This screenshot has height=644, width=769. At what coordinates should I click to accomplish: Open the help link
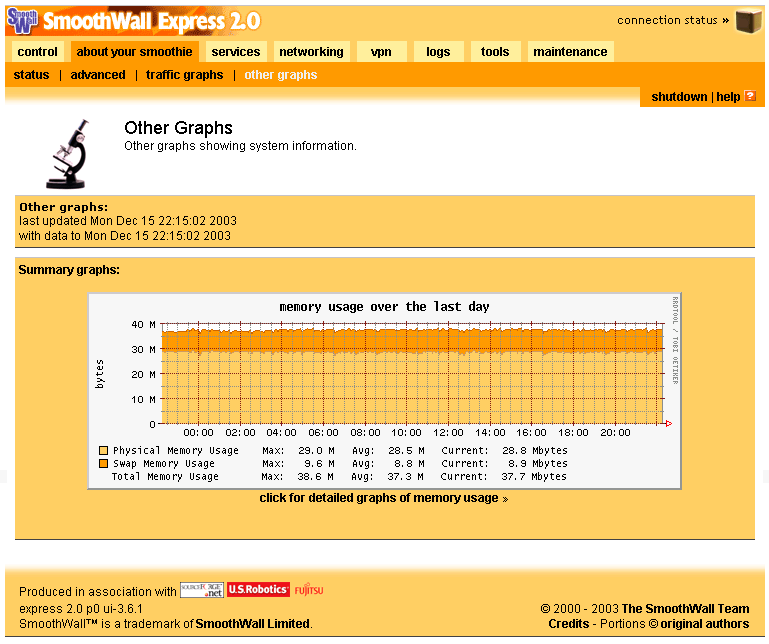click(x=728, y=97)
